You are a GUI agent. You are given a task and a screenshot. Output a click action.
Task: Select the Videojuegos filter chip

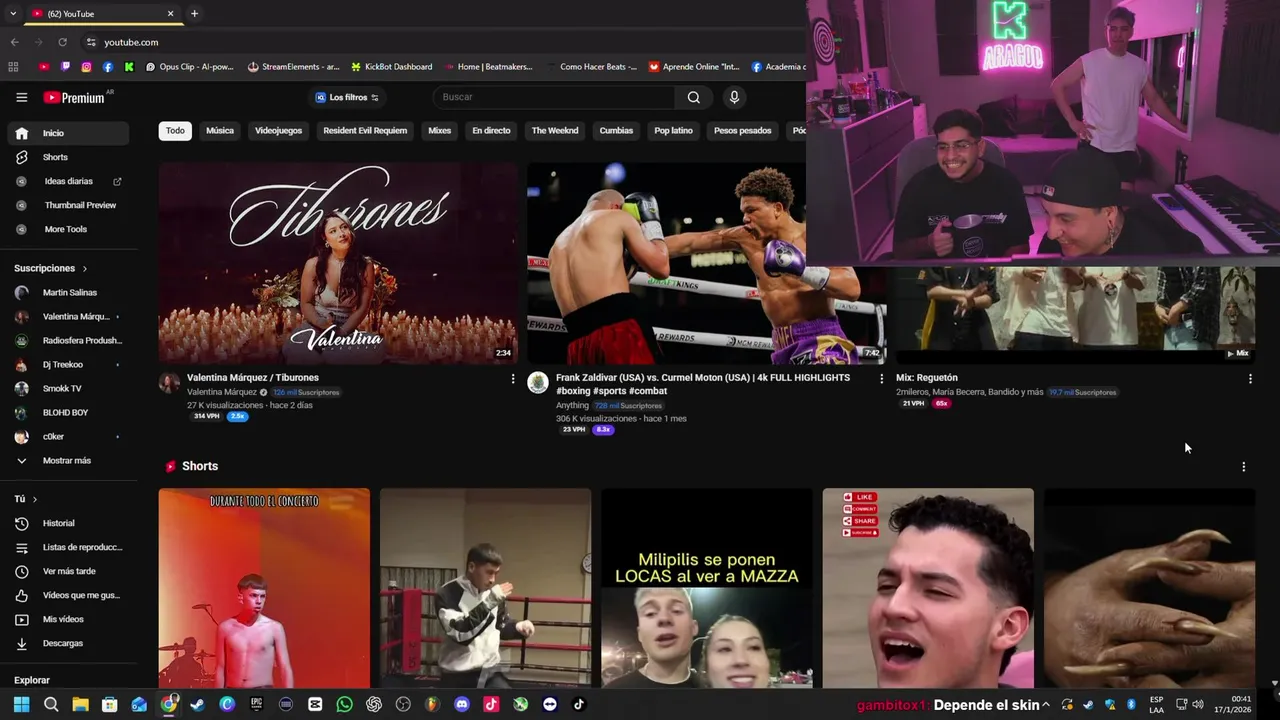[278, 131]
